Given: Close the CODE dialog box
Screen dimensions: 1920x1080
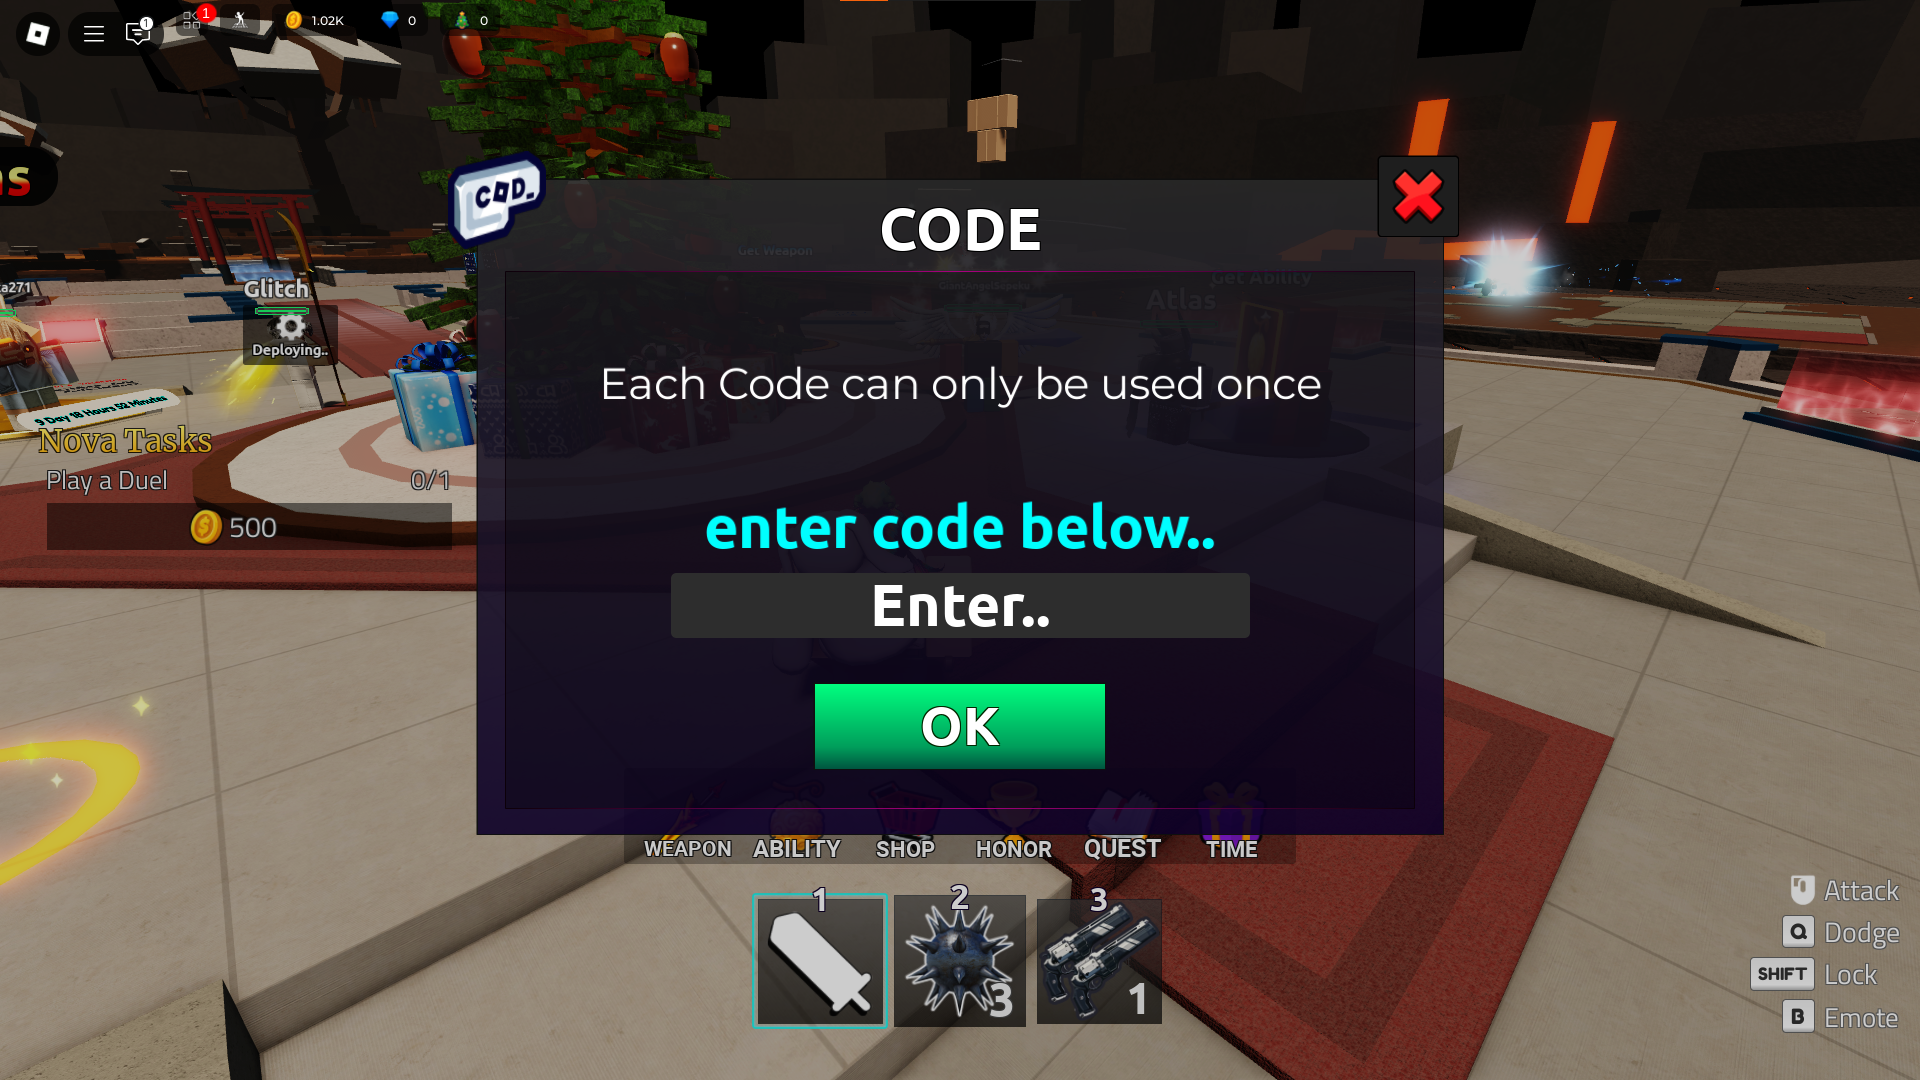Looking at the screenshot, I should tap(1418, 196).
